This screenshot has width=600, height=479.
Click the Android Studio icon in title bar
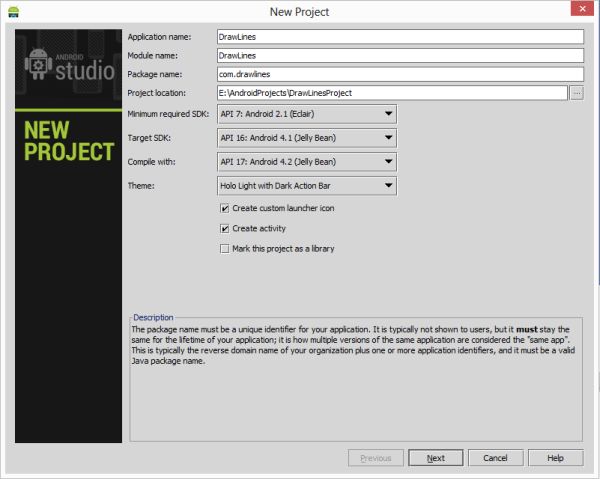coord(13,12)
